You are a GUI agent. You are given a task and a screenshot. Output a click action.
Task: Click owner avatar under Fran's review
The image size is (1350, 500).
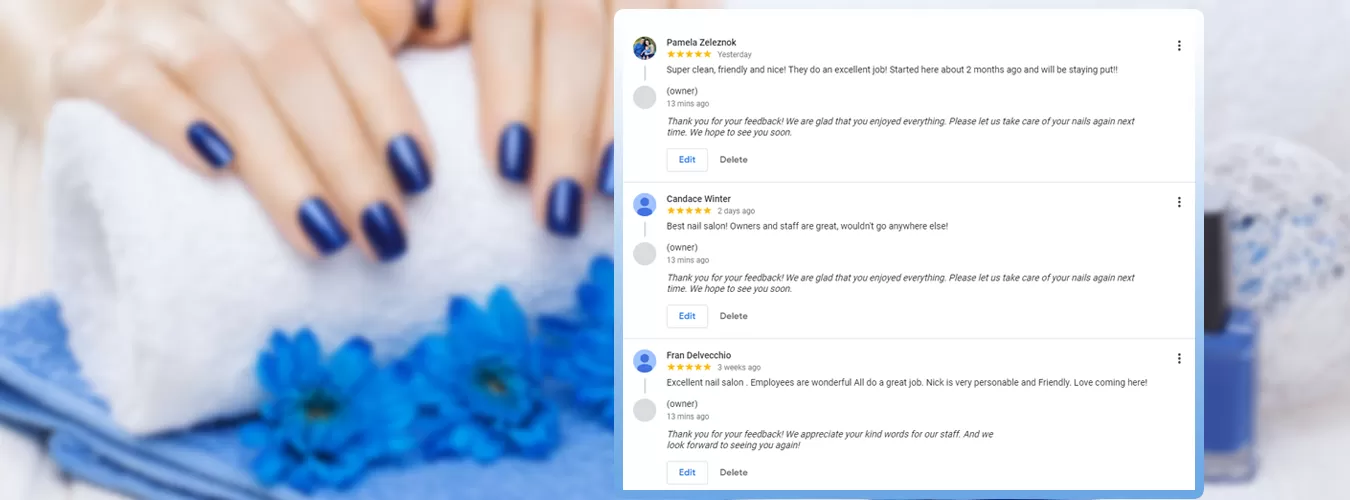645,410
